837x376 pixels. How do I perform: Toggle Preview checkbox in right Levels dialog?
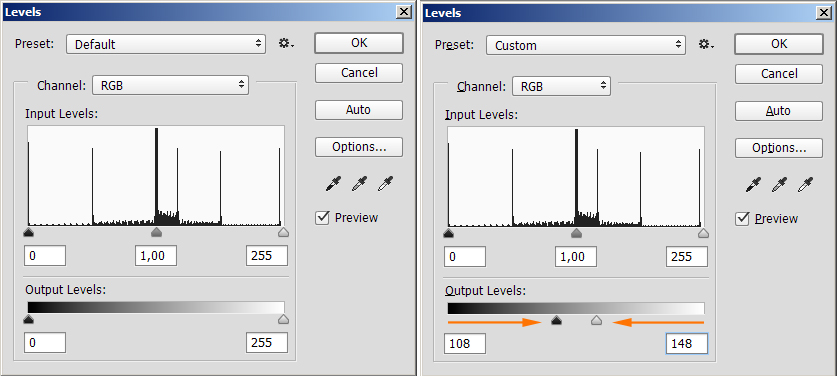coord(742,218)
